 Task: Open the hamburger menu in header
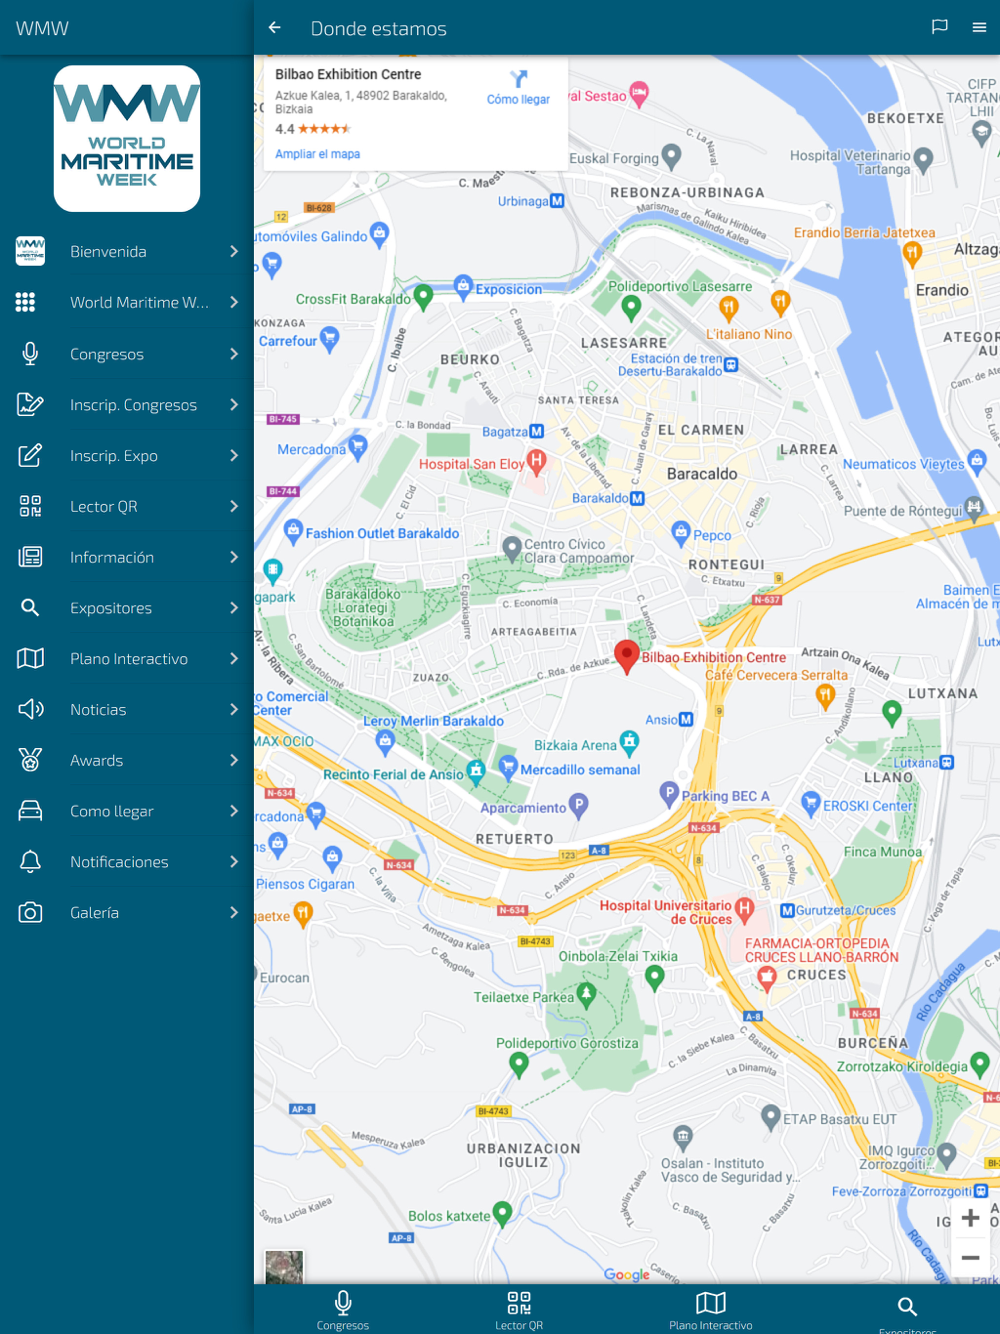coord(979,27)
